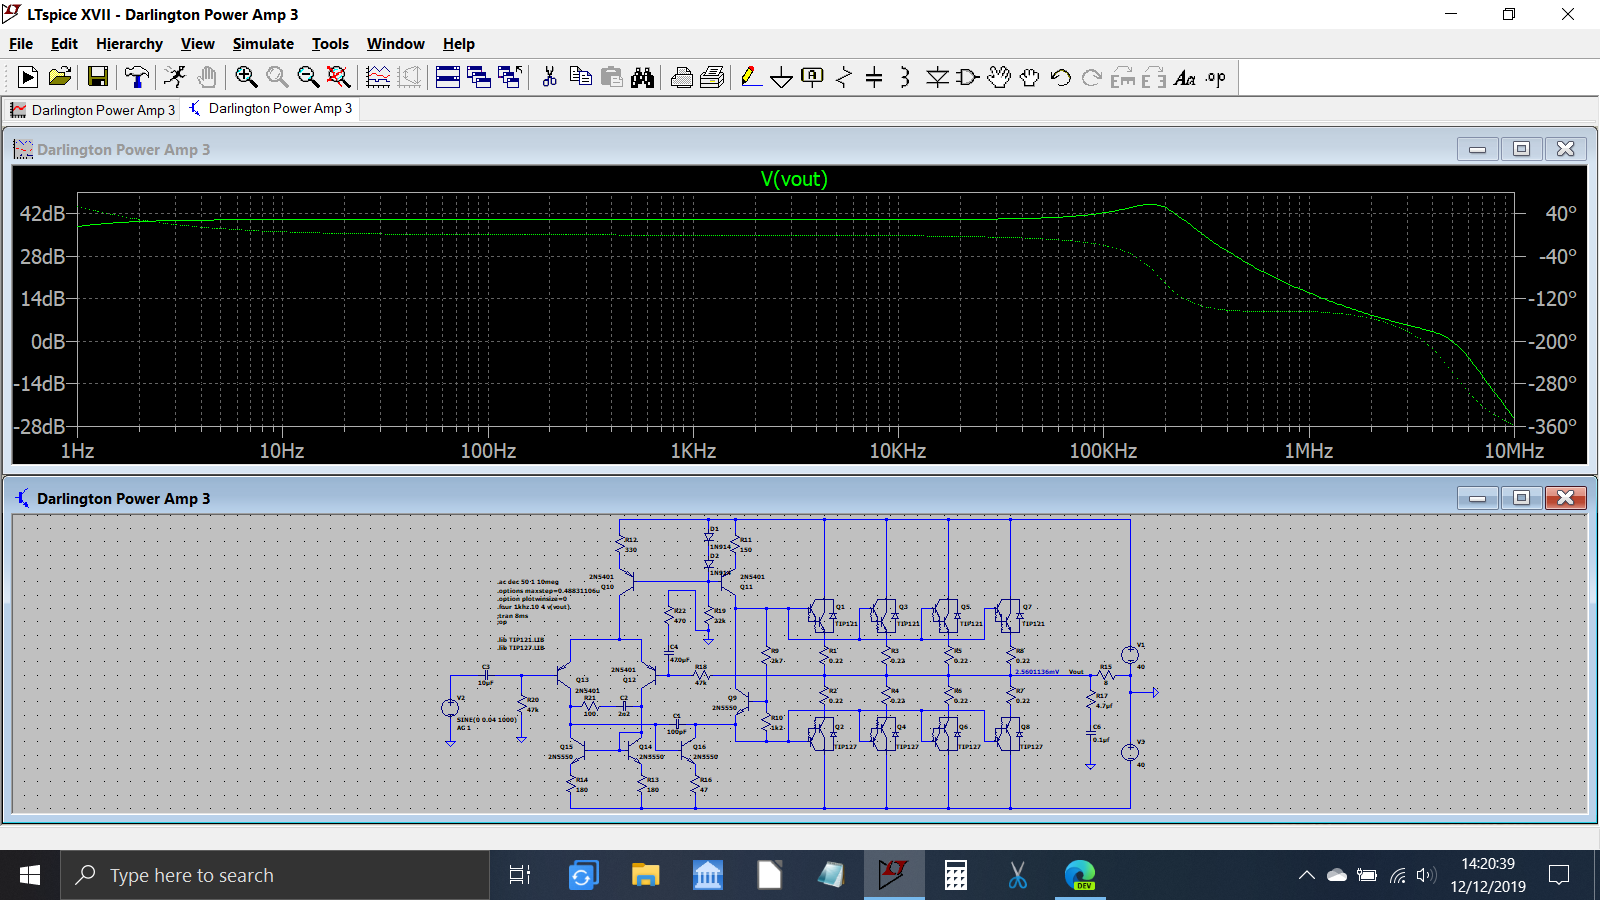Click the Copy toolbar icon
The image size is (1600, 900).
click(580, 77)
